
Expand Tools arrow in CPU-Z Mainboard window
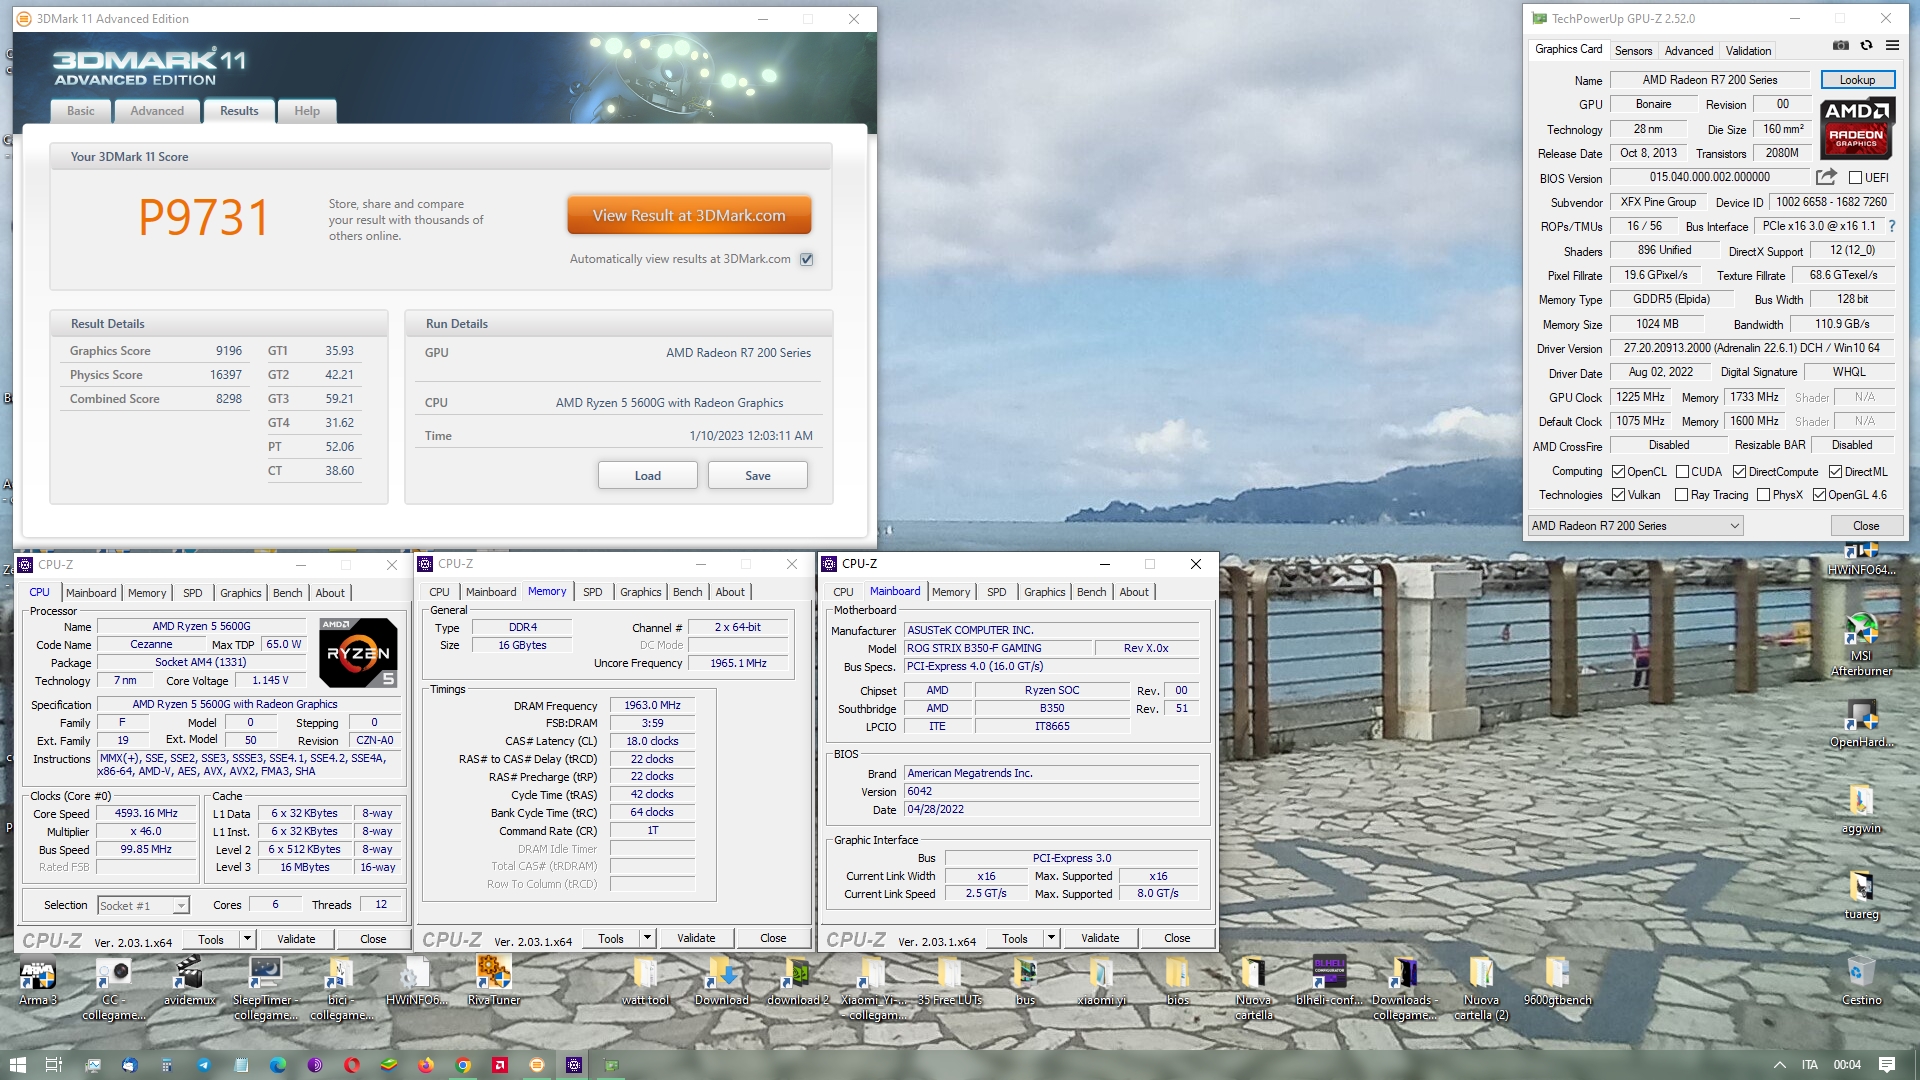pos(1051,938)
